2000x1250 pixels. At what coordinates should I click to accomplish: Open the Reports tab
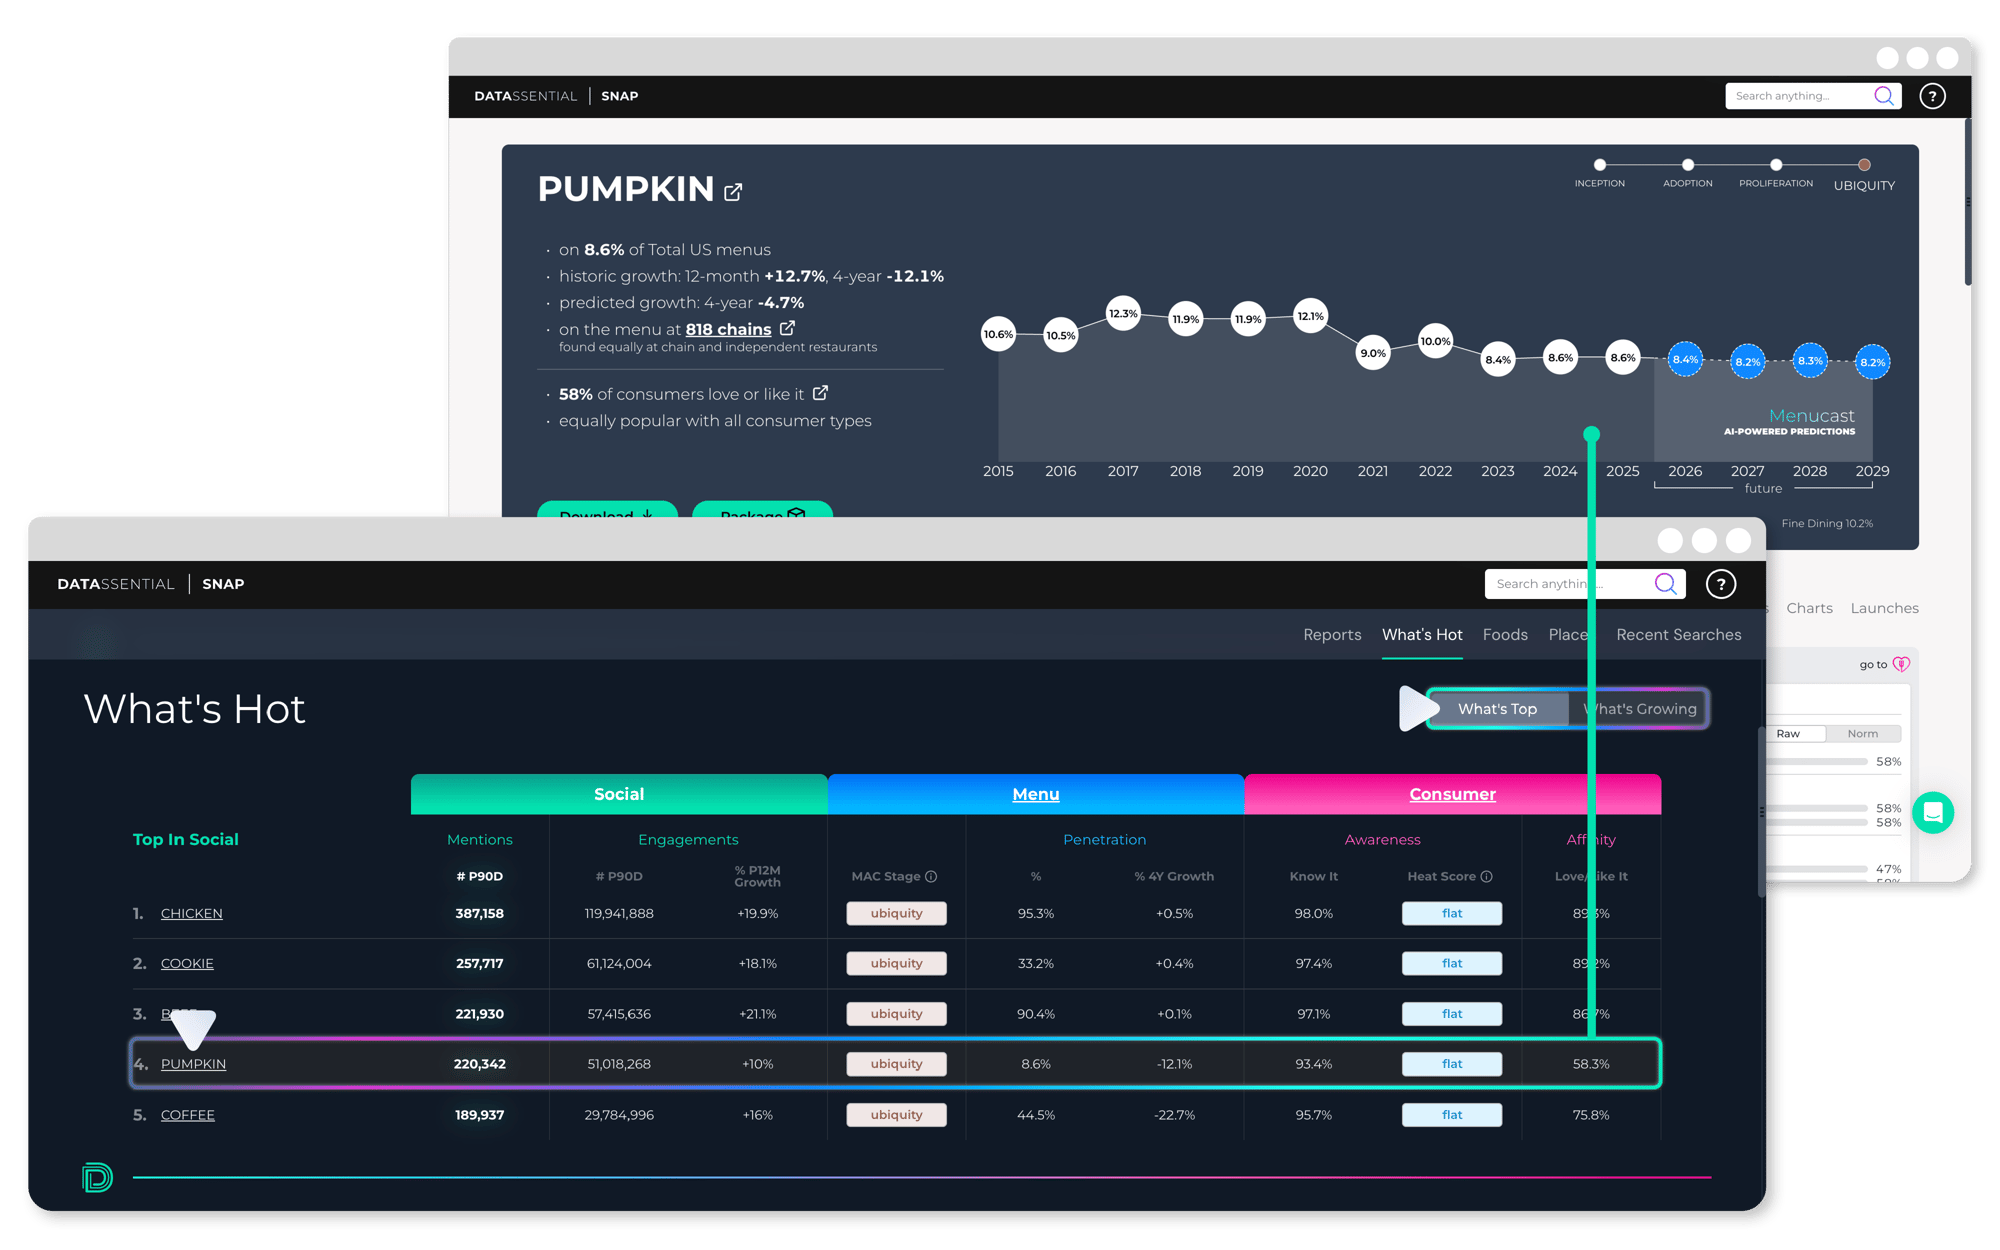[x=1332, y=635]
